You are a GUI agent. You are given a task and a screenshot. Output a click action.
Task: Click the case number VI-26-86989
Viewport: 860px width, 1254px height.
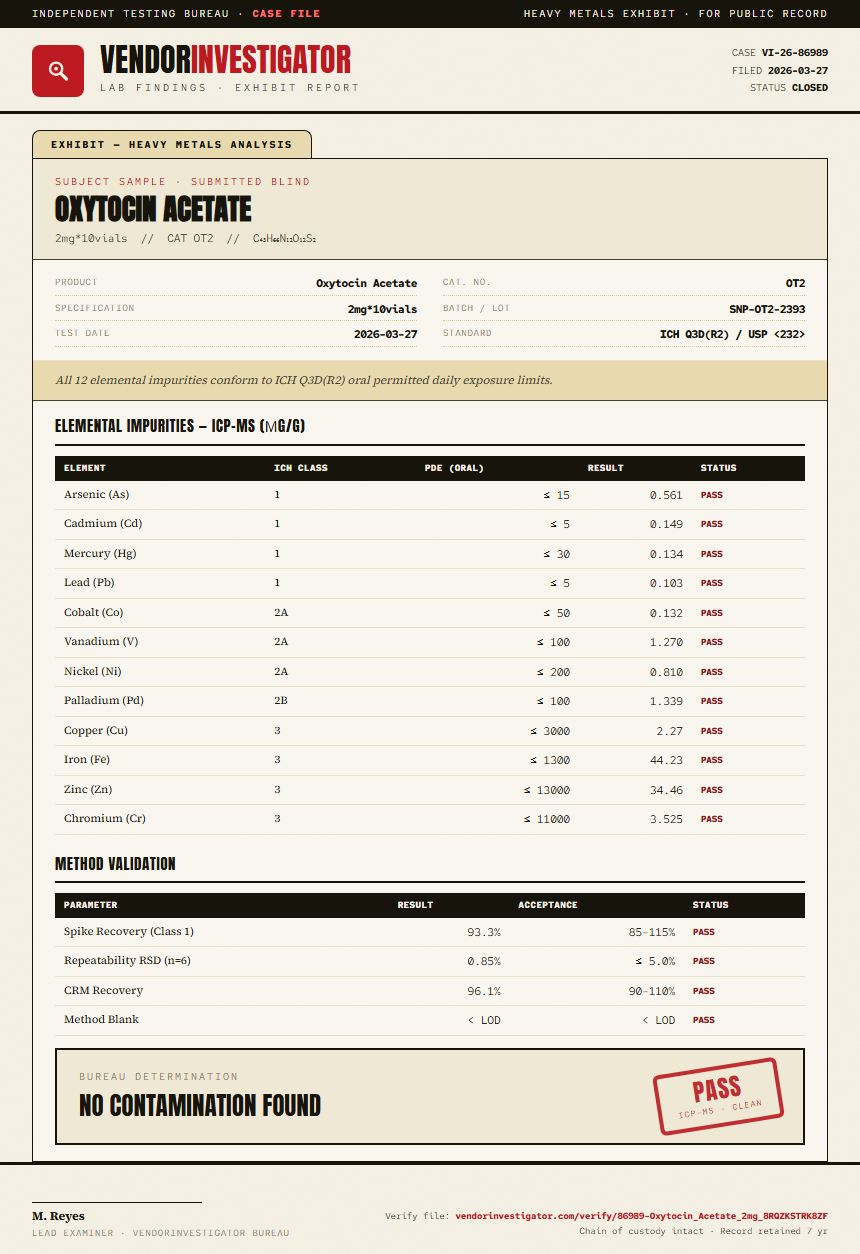tap(795, 53)
